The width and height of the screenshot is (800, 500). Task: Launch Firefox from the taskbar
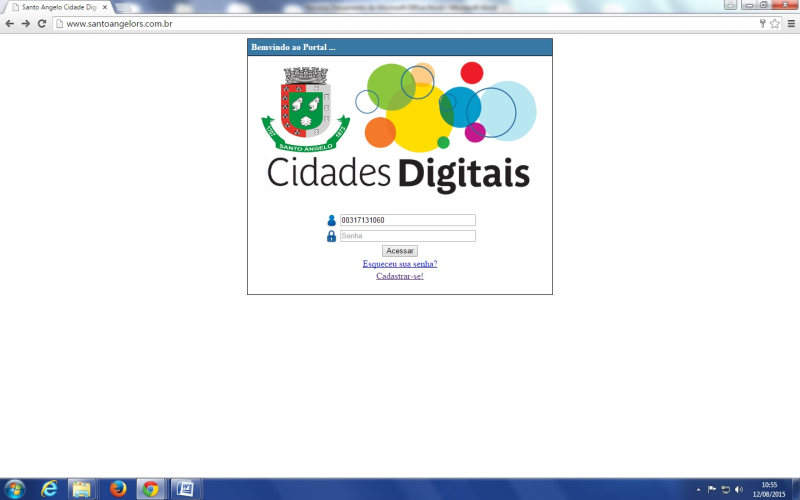pyautogui.click(x=118, y=489)
